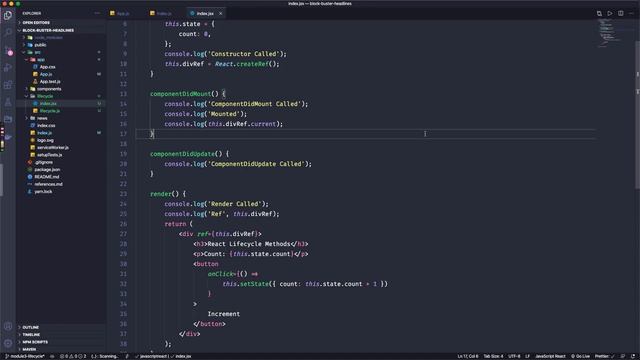Click Prettier status in status bar
640x360 pixels.
pos(604,356)
